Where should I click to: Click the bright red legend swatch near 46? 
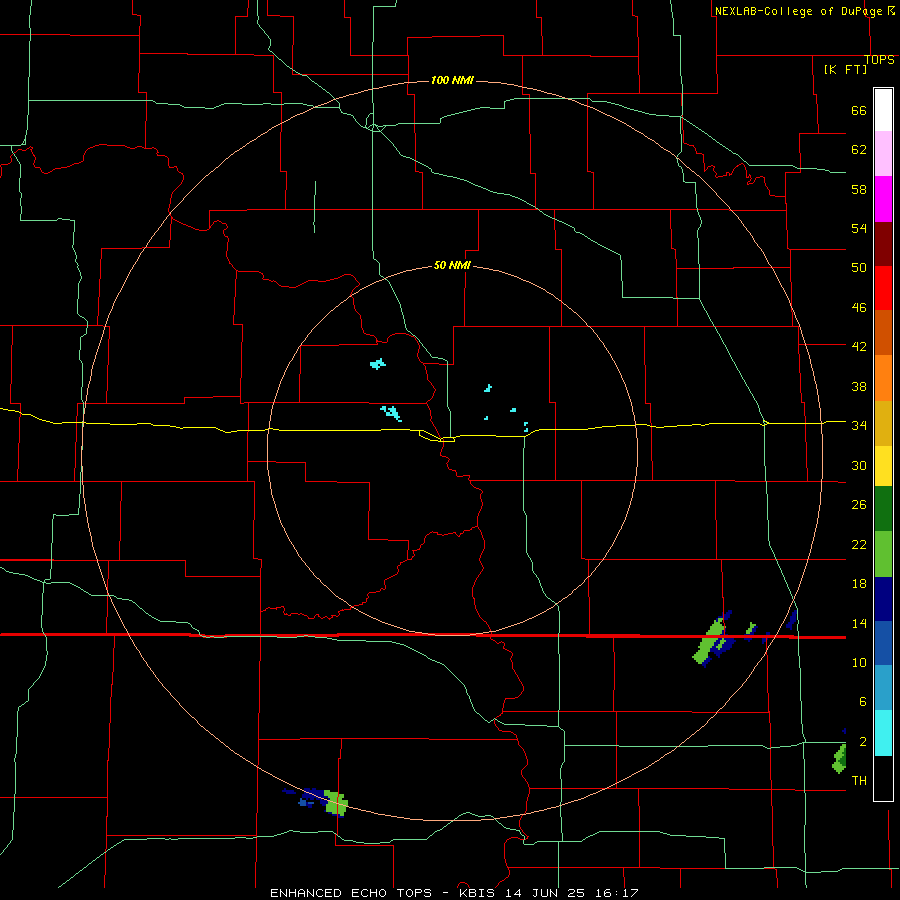tap(883, 288)
